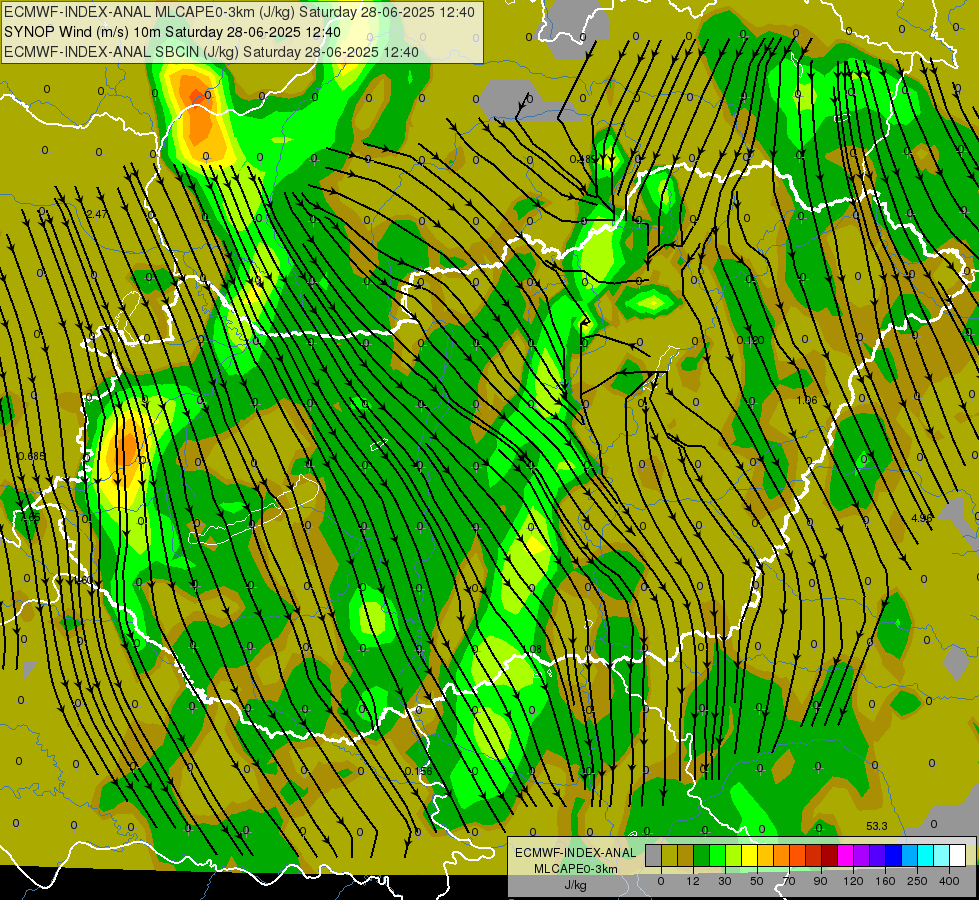Click the 4.96 value on the map

(x=922, y=518)
